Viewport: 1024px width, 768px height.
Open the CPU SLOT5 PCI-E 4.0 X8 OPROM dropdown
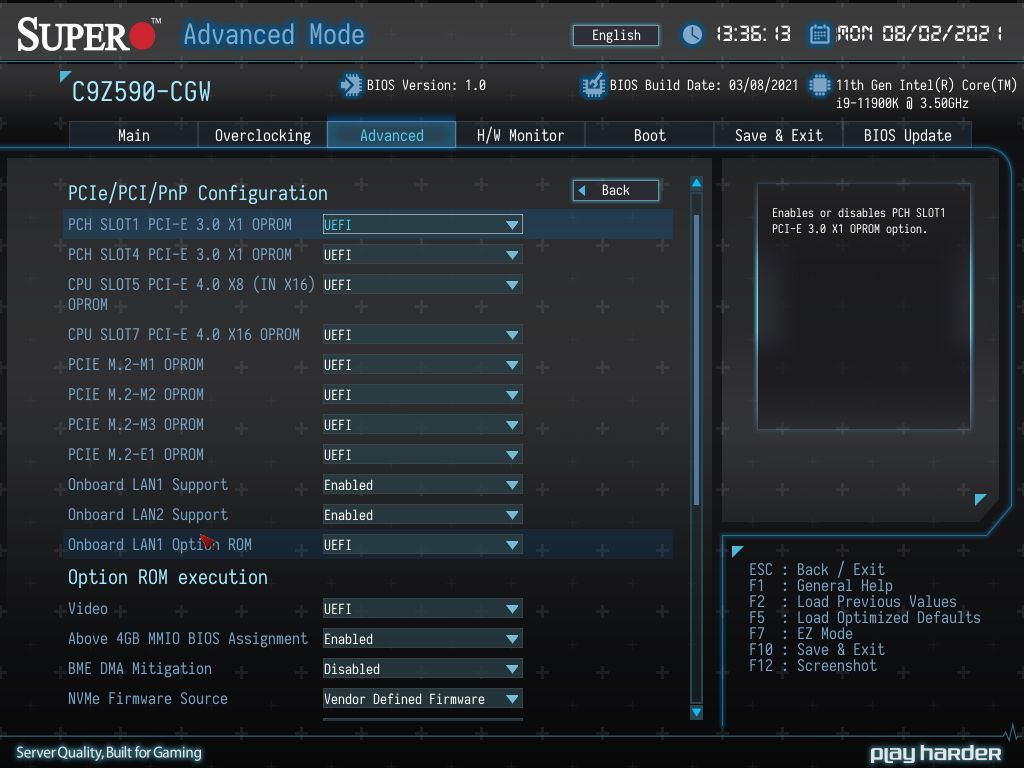pyautogui.click(x=423, y=285)
